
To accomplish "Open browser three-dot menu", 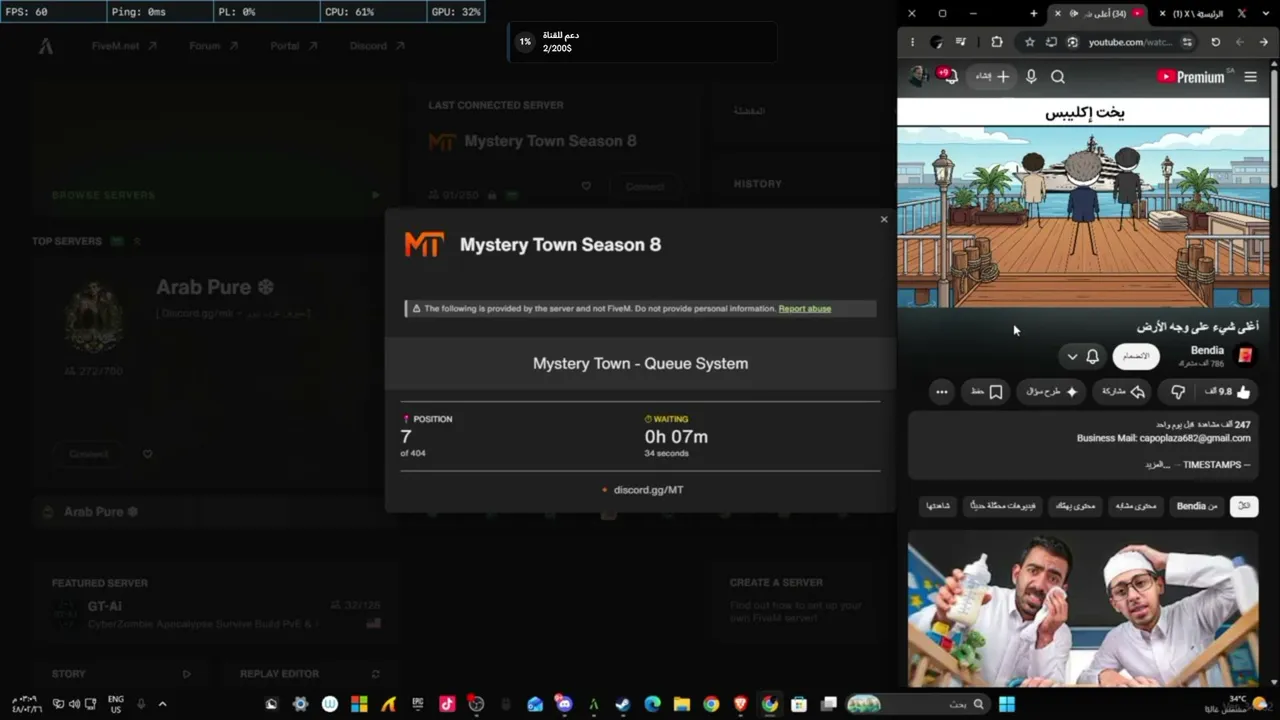I will [912, 42].
